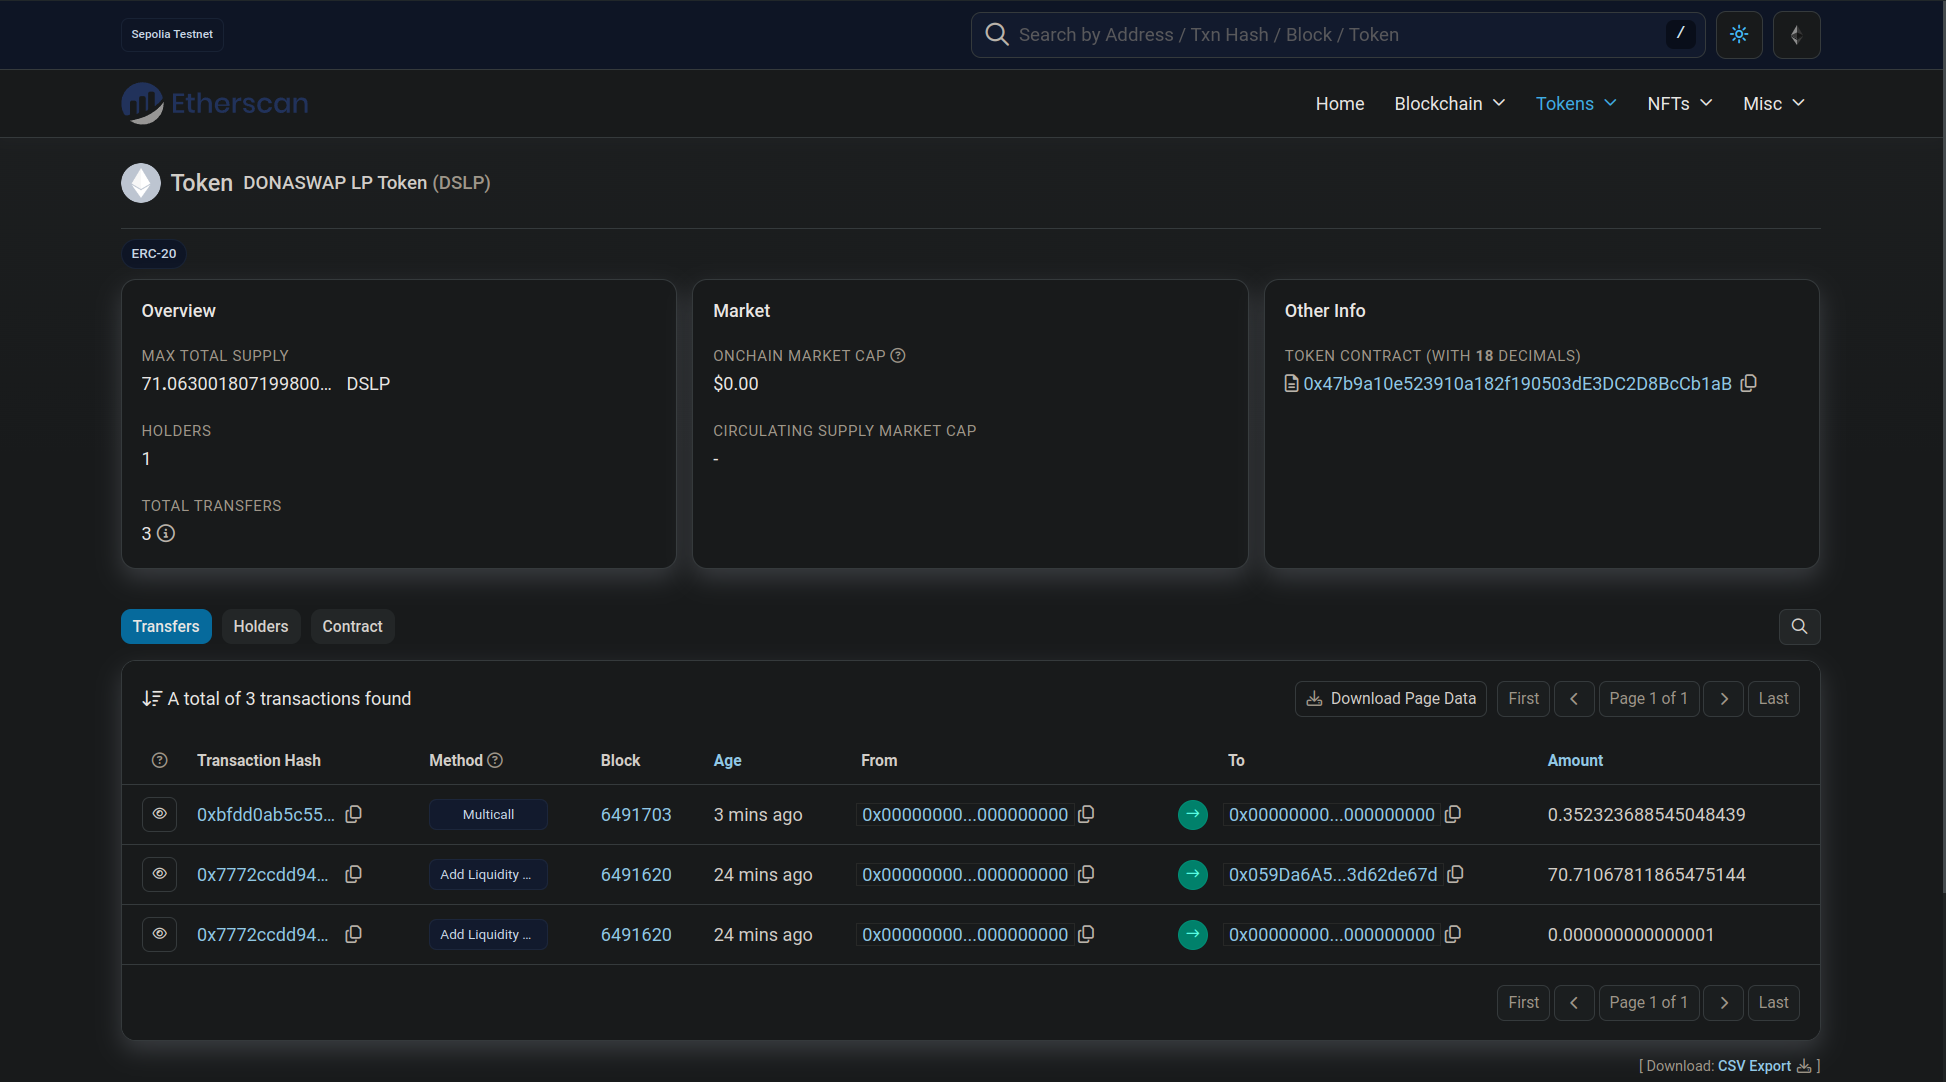
Task: Open the Home menu item
Action: 1339,104
